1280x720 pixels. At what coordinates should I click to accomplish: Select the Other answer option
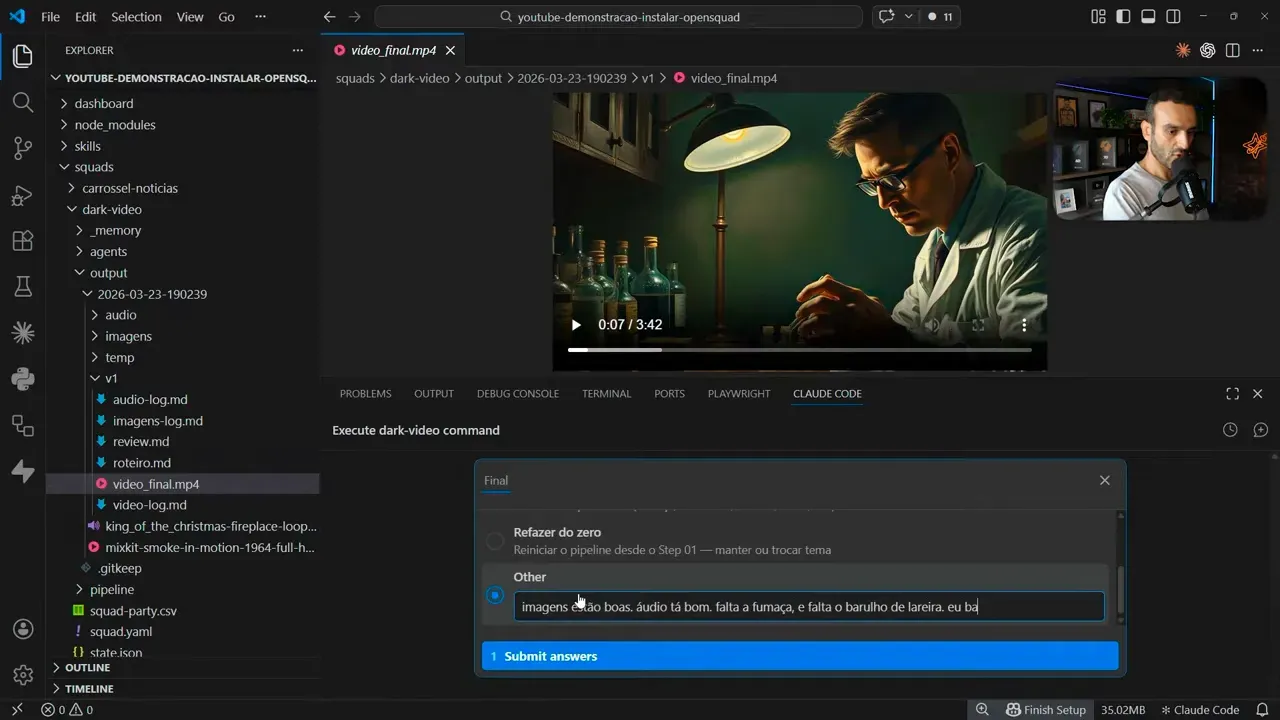[495, 594]
